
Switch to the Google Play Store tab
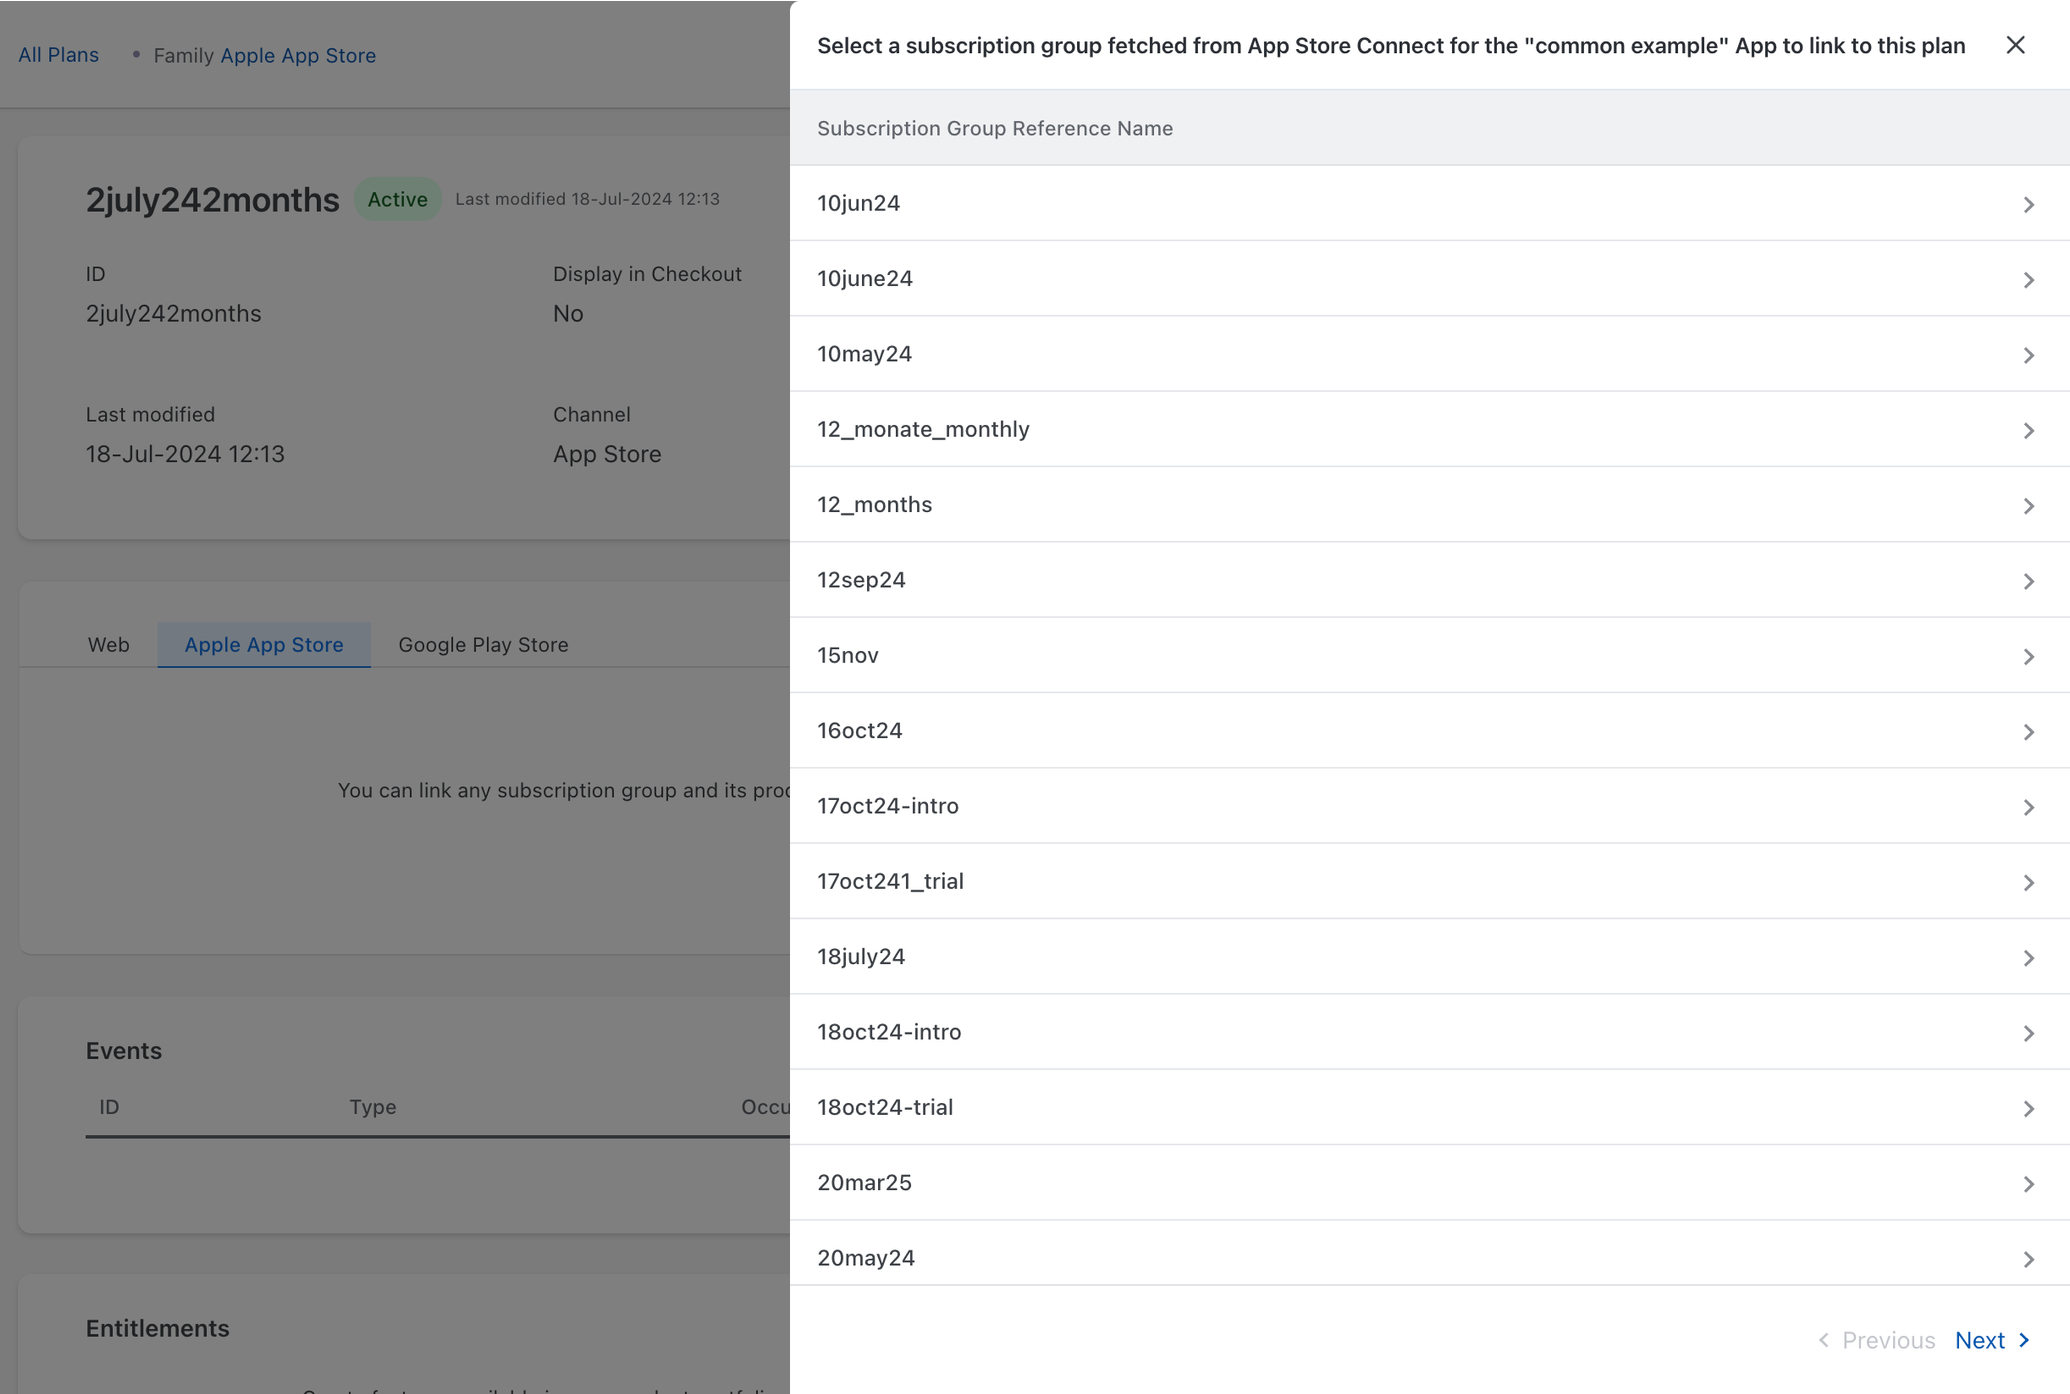[x=483, y=645]
